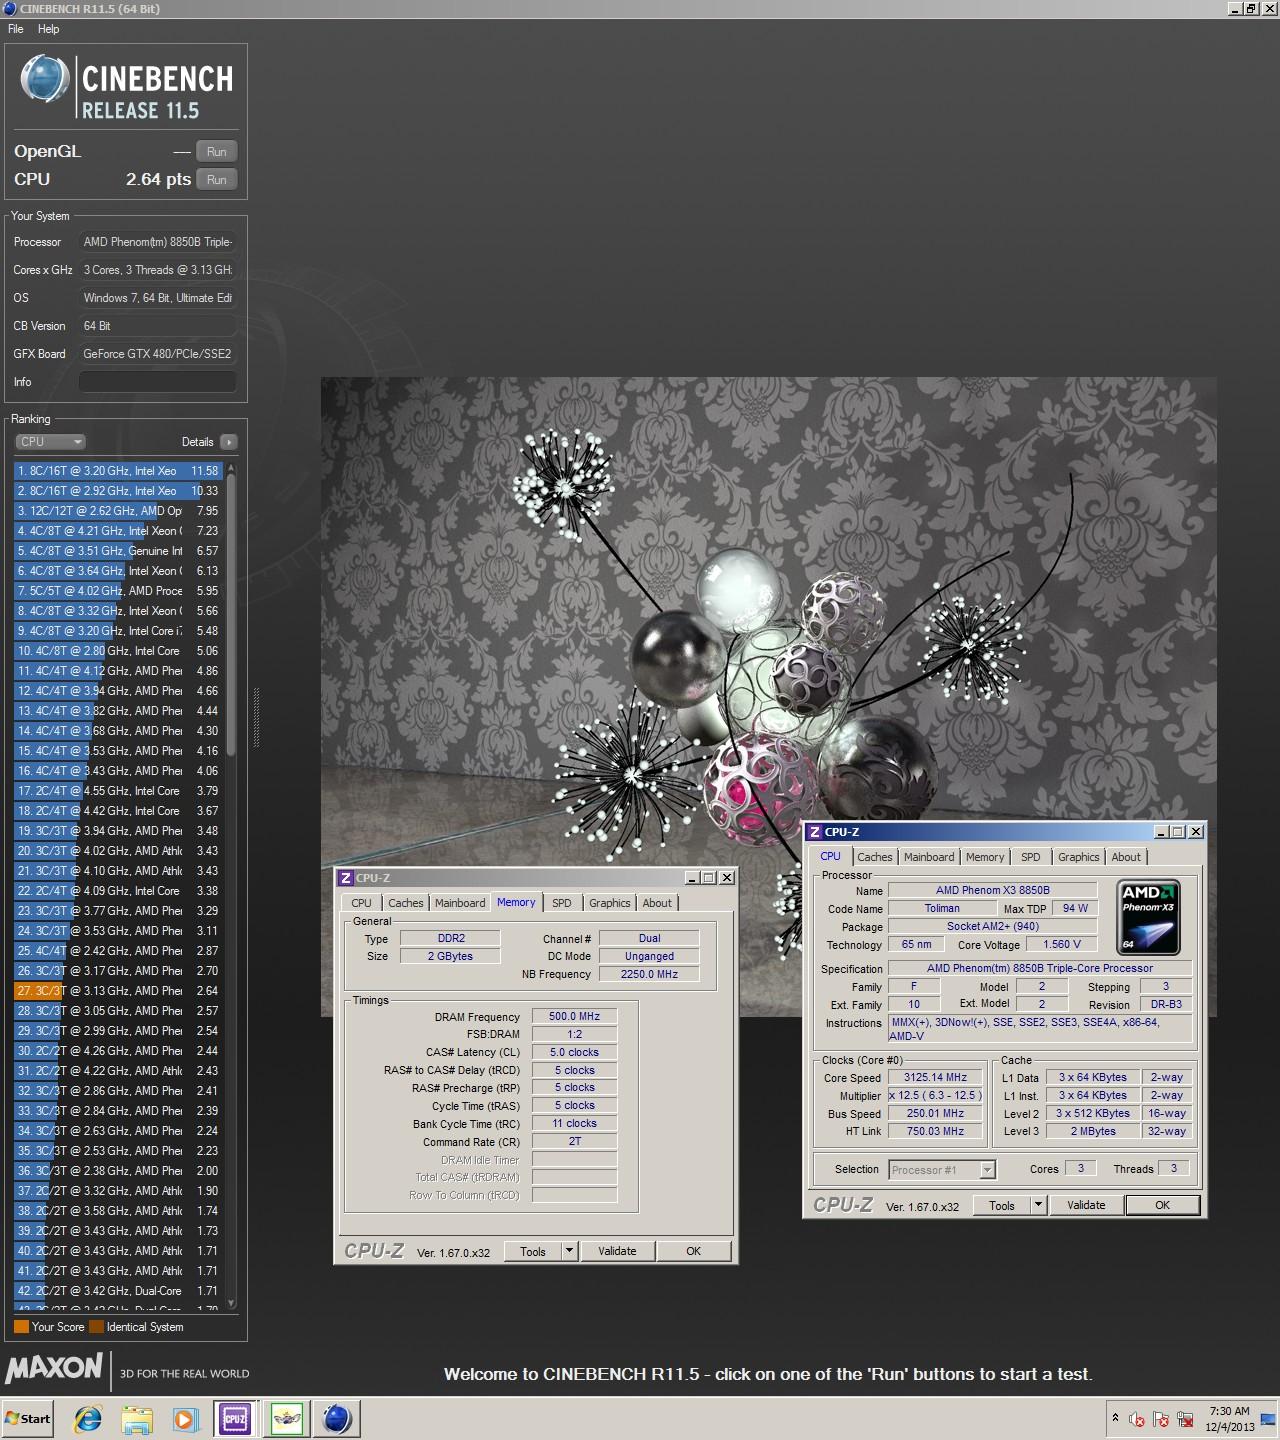Screen dimensions: 1280x1440
Task: Expand Tools dropdown arrow in Memory CPU-Z window
Action: pyautogui.click(x=570, y=1251)
